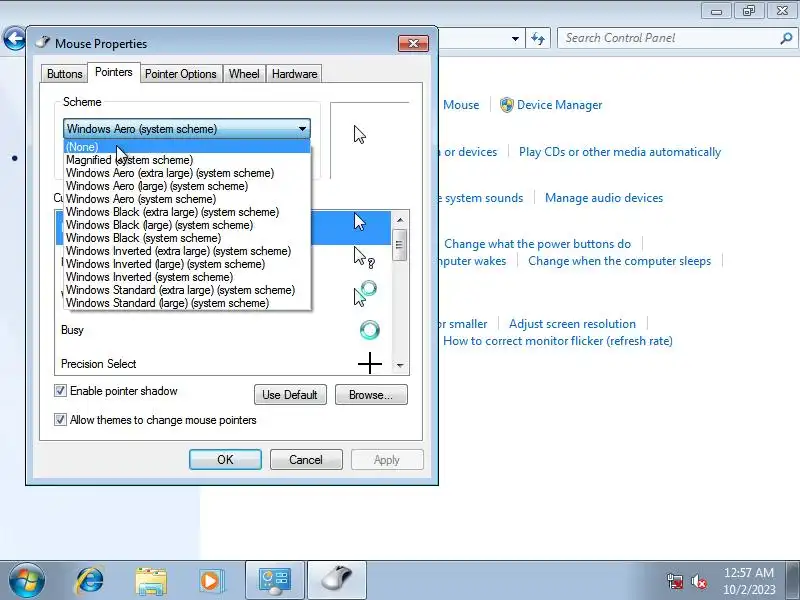This screenshot has height=600, width=800.
Task: Click the search magnifier icon
Action: point(786,38)
